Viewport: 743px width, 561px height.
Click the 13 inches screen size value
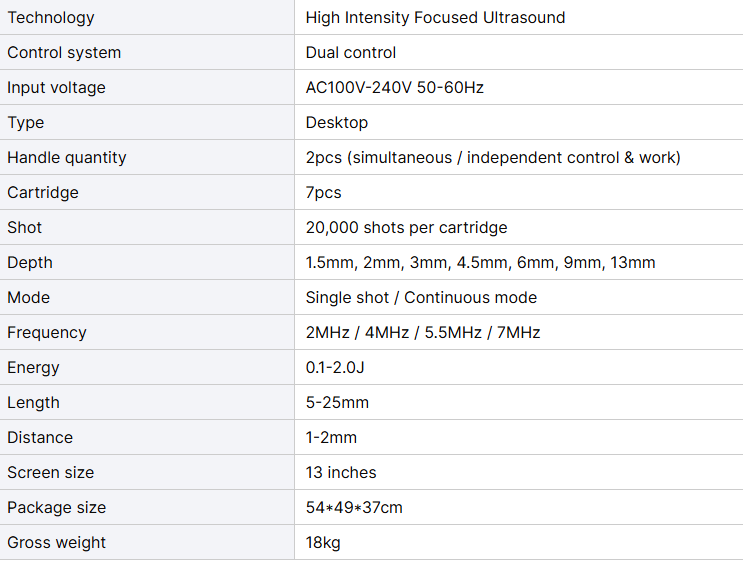pyautogui.click(x=341, y=472)
